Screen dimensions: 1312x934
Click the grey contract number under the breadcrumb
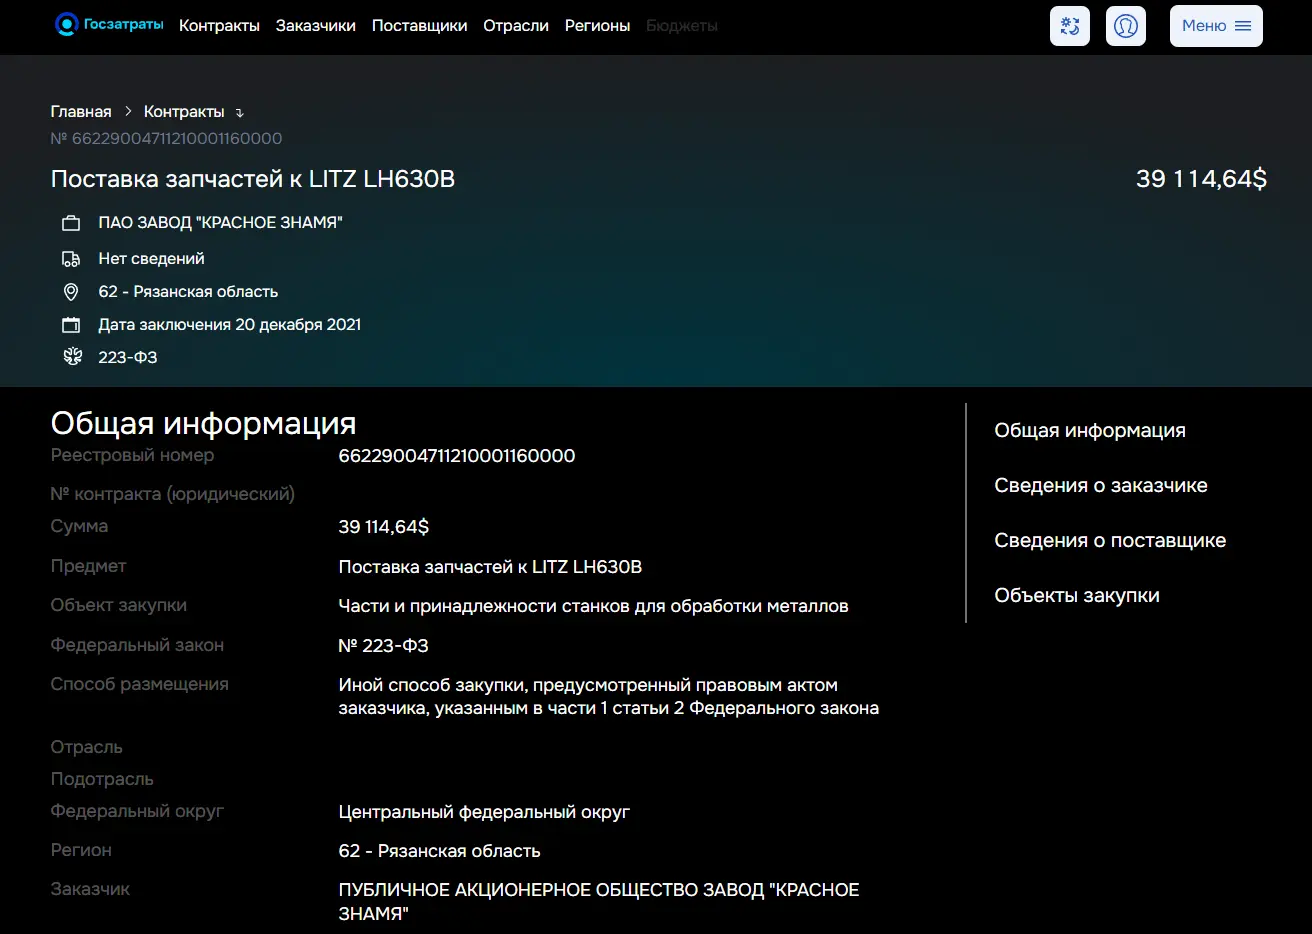(x=166, y=139)
